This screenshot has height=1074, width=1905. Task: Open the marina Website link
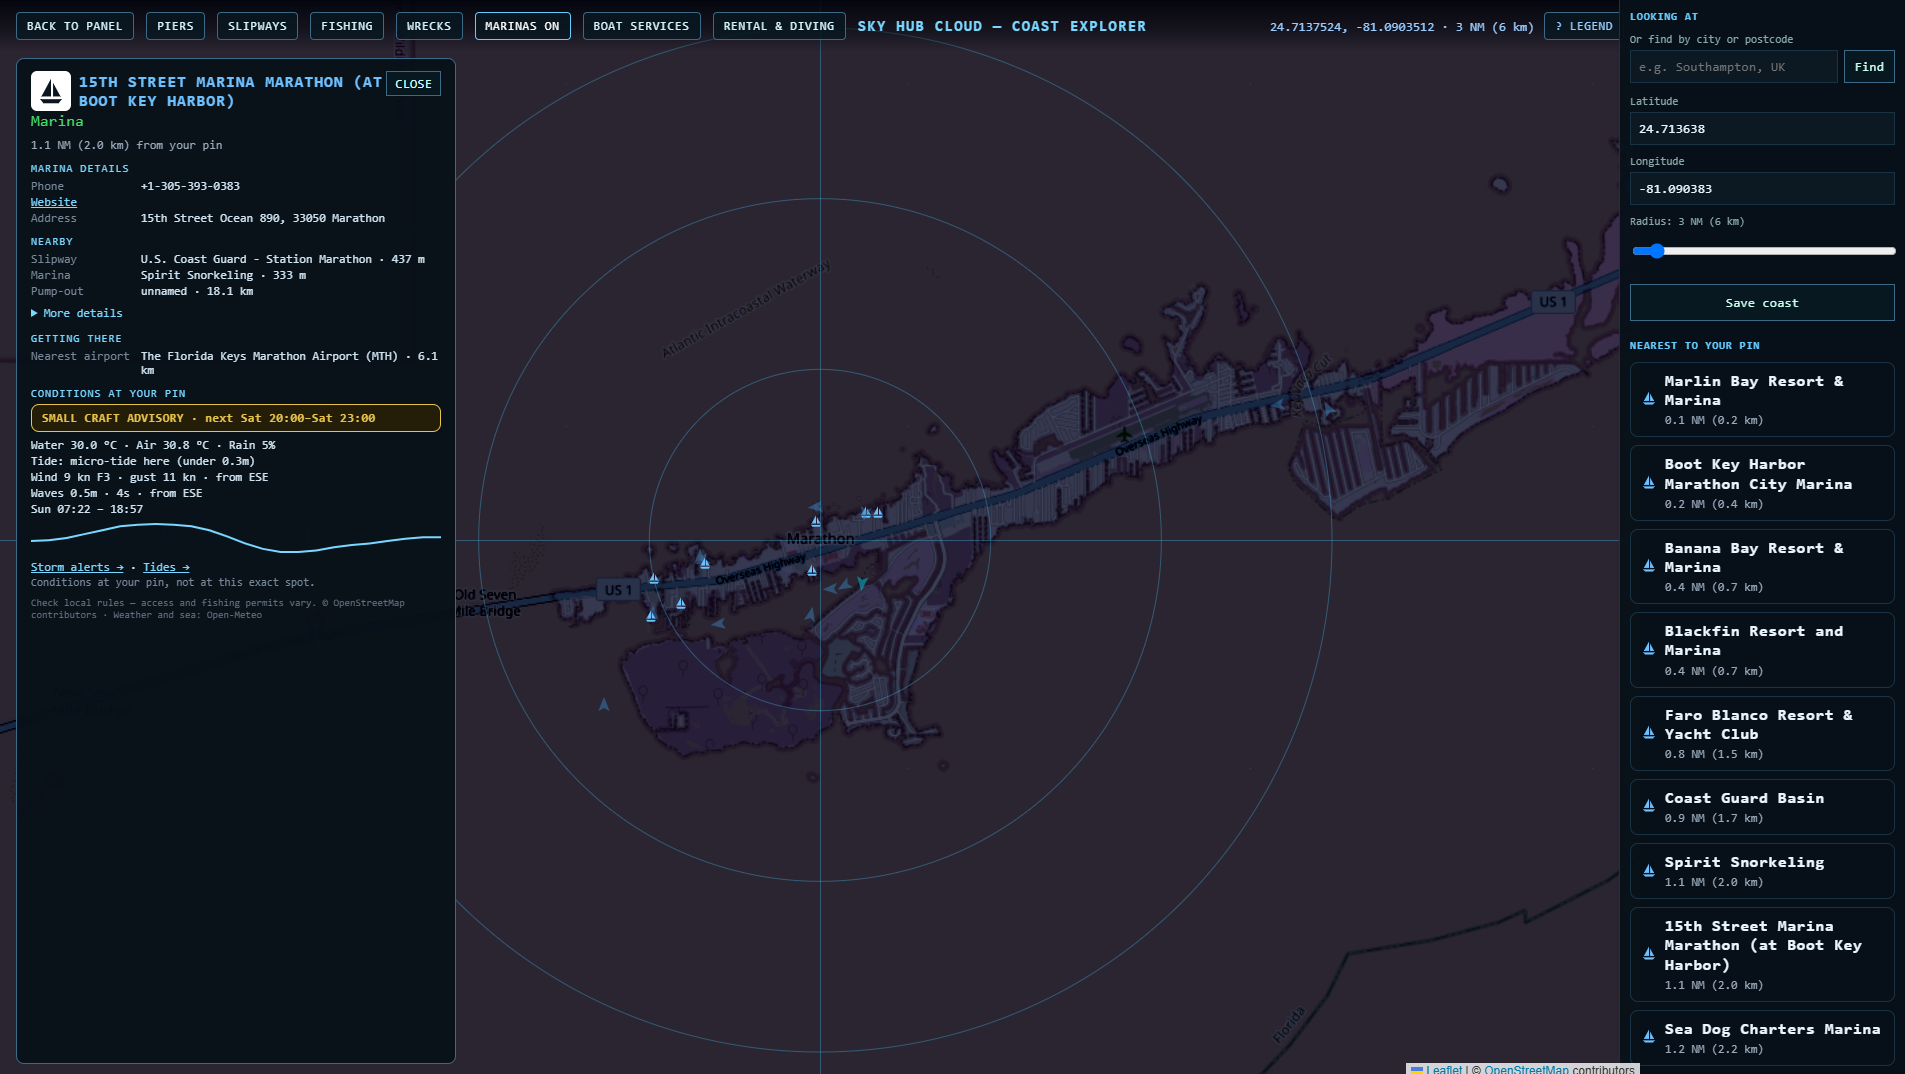point(54,202)
